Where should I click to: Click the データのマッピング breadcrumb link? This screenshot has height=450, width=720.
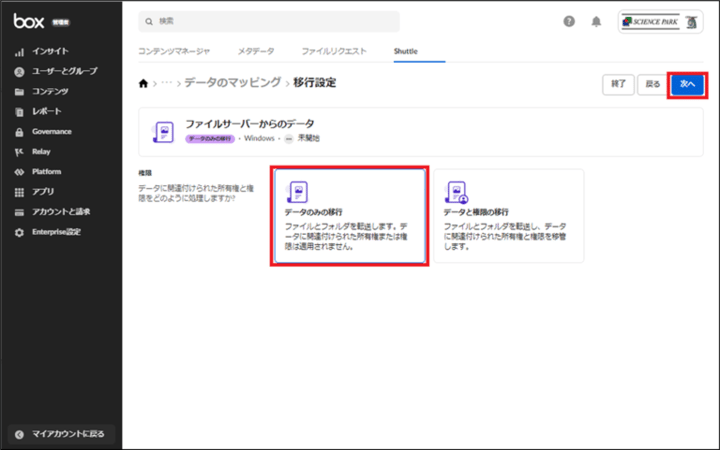232,83
